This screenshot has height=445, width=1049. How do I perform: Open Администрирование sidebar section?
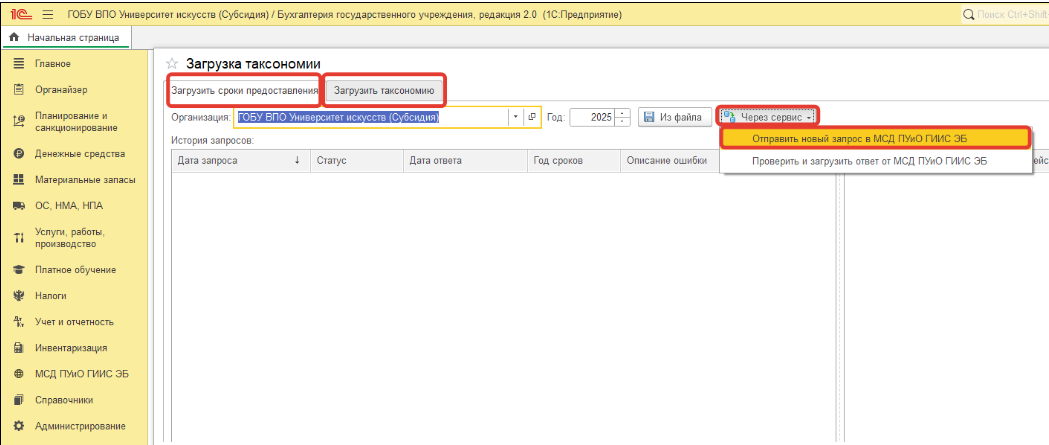[x=80, y=426]
